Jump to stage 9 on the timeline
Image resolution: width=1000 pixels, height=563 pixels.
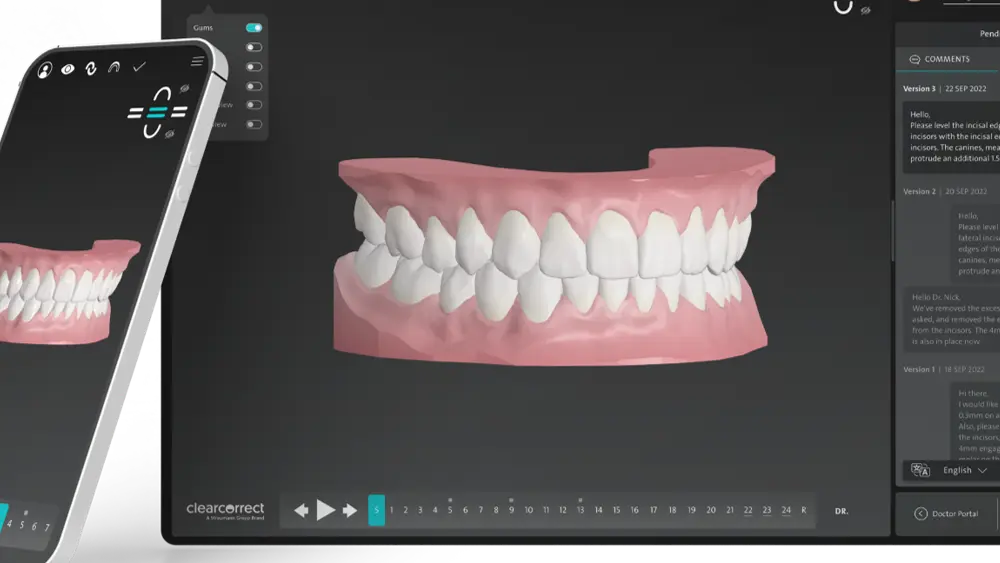click(x=511, y=510)
